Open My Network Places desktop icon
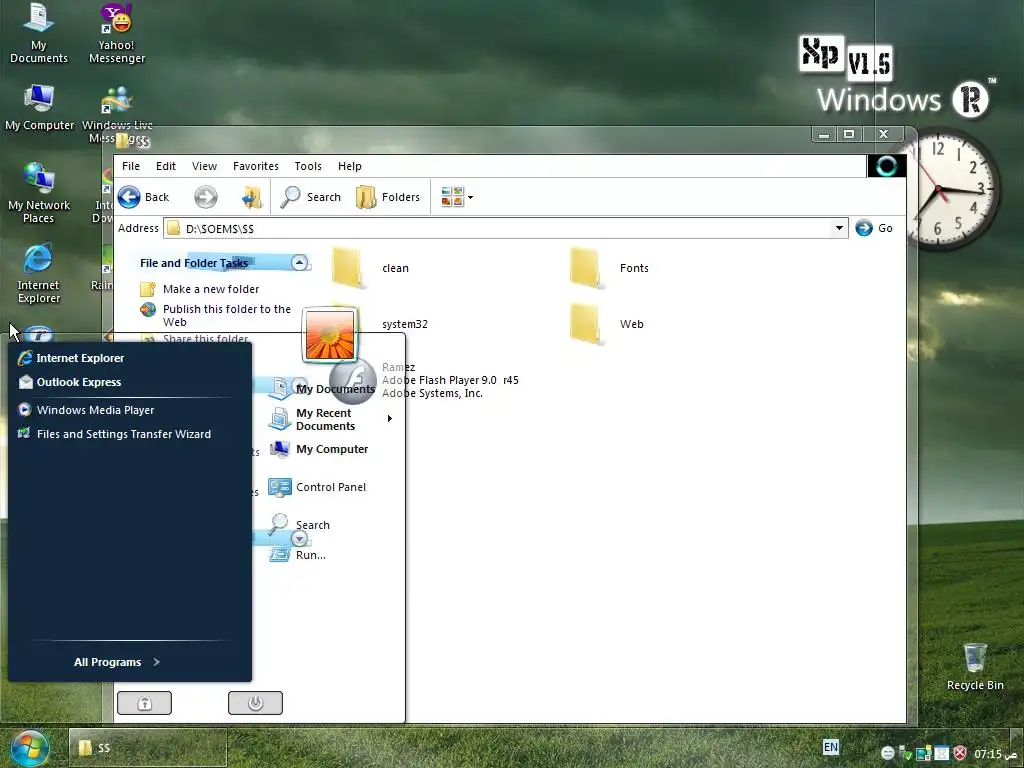The image size is (1024, 768). pos(39,193)
